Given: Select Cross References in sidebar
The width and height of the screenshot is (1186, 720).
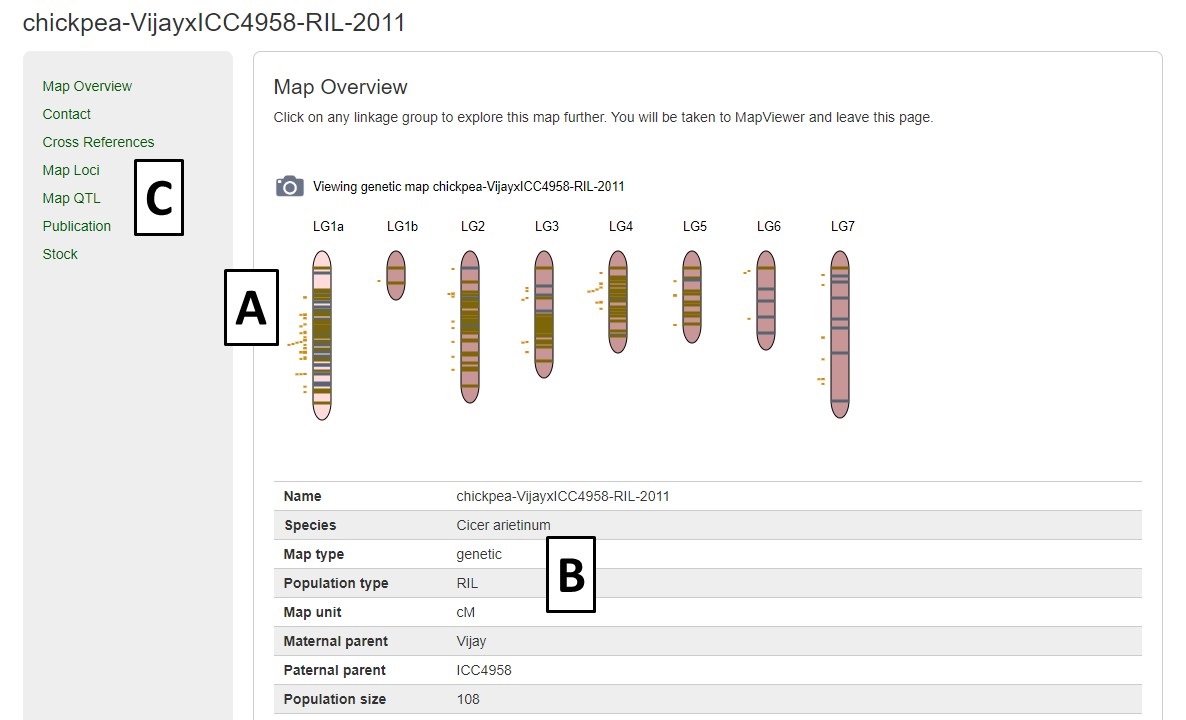Looking at the screenshot, I should pyautogui.click(x=98, y=142).
